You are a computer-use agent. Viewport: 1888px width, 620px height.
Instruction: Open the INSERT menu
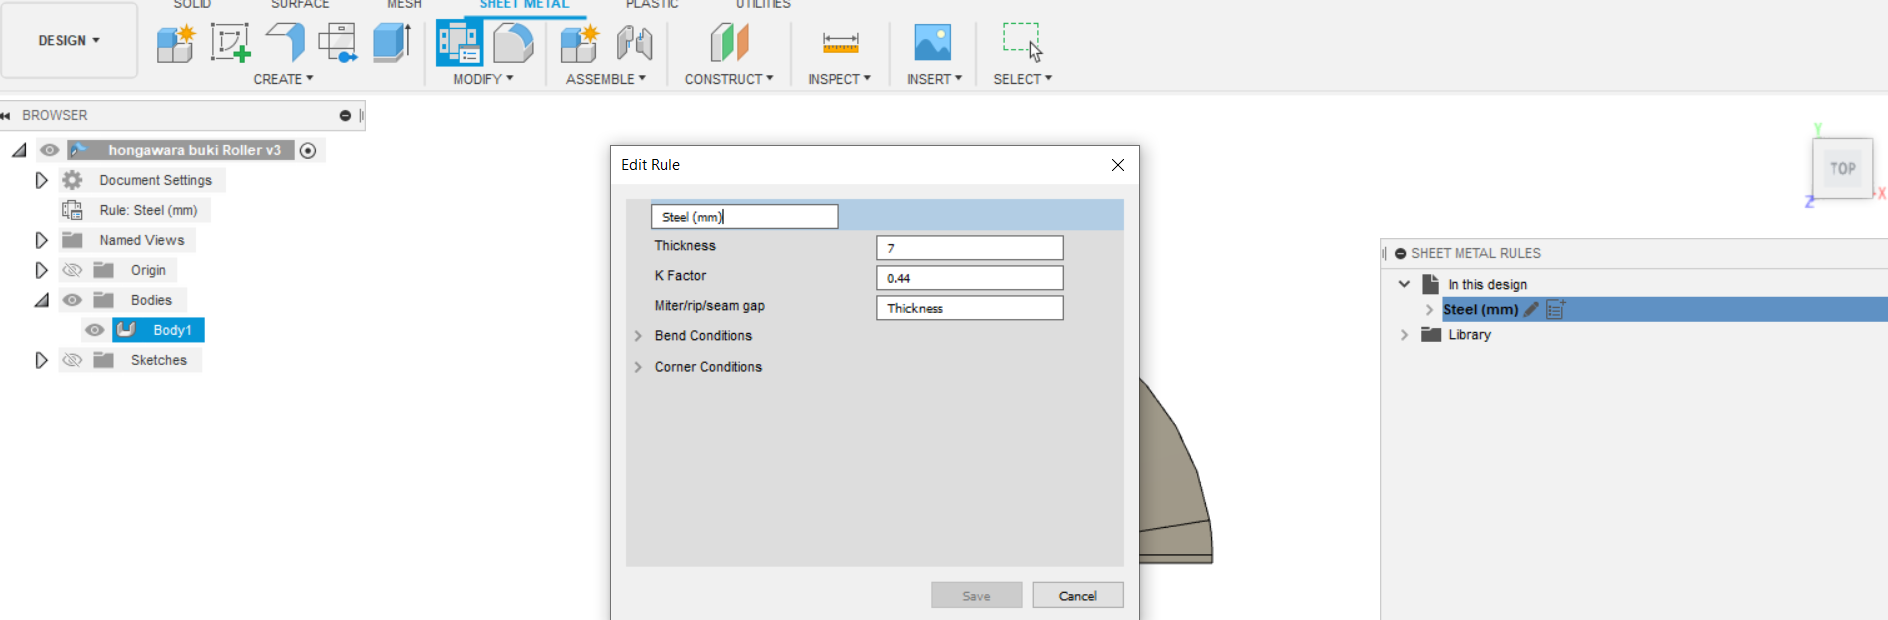pos(935,79)
